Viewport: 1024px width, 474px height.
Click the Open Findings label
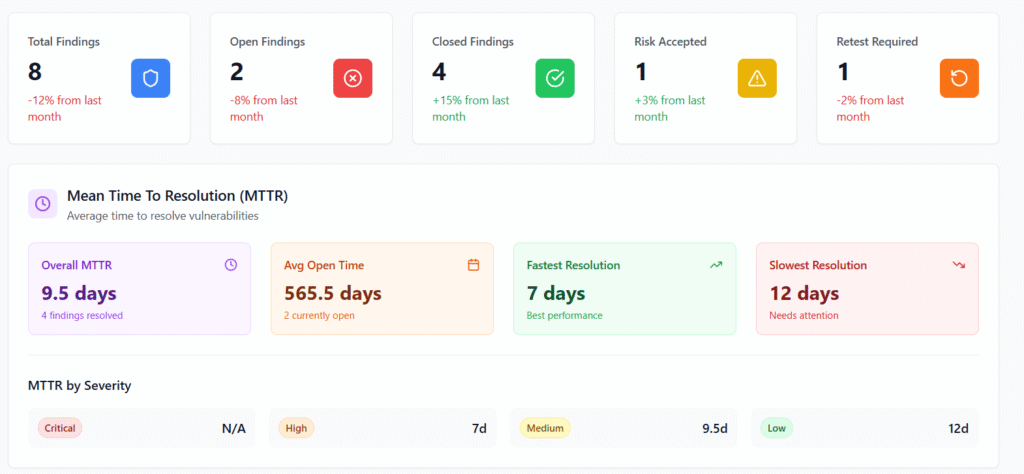click(267, 42)
